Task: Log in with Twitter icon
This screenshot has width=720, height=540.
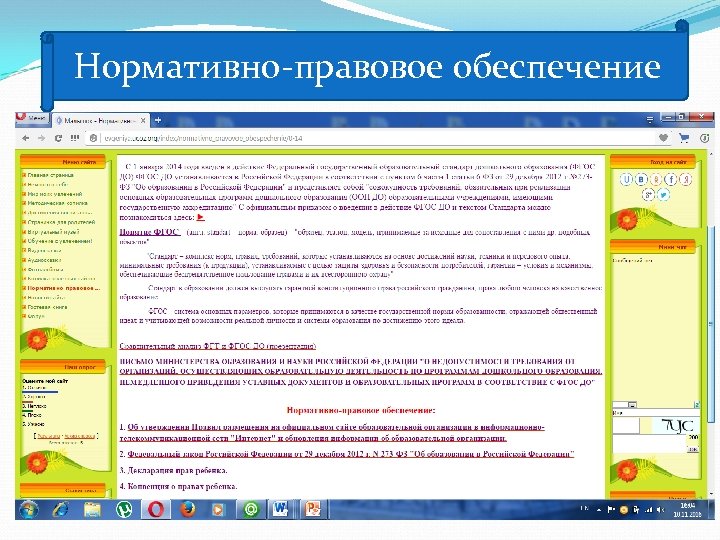Action: pyautogui.click(x=663, y=195)
